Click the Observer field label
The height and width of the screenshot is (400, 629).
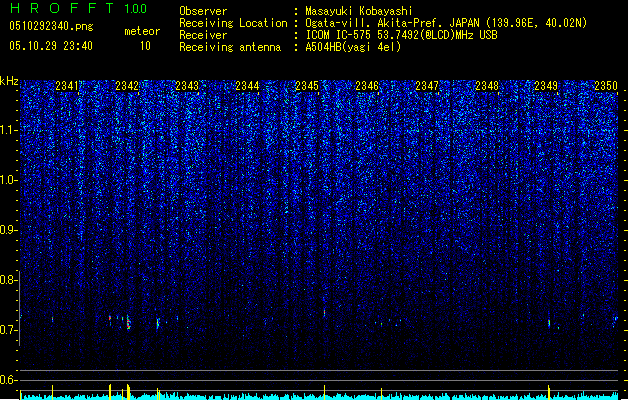(x=203, y=11)
